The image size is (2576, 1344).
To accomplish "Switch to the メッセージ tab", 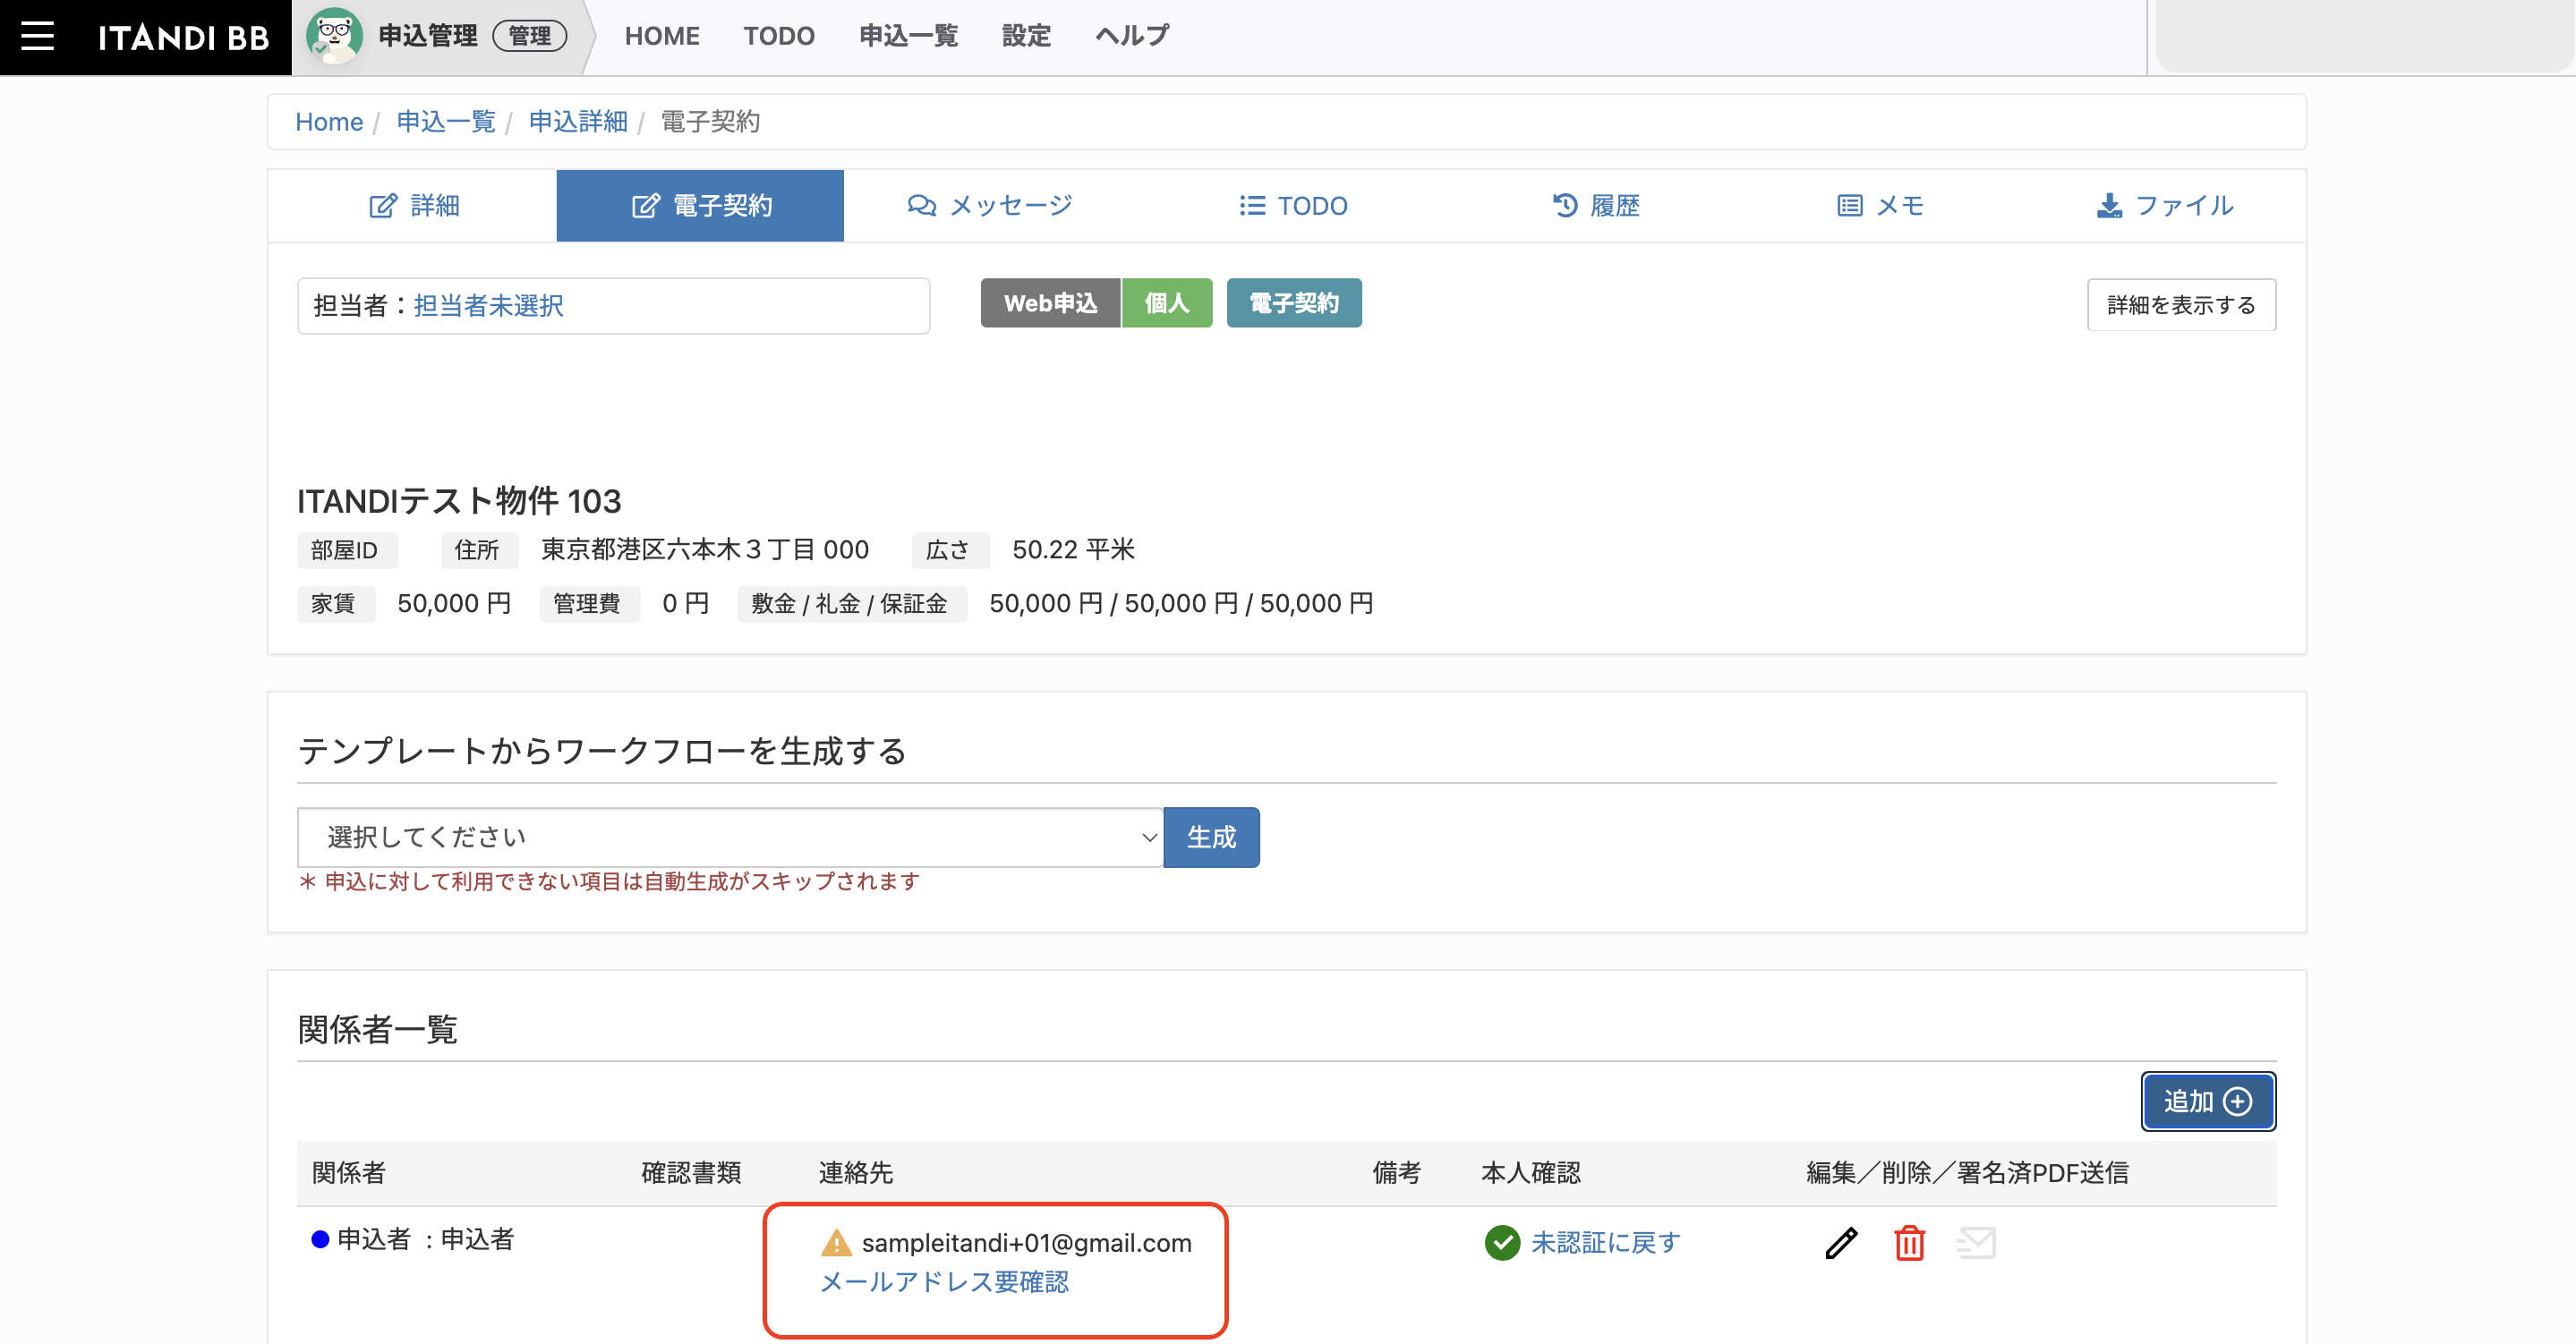I will click(x=989, y=206).
